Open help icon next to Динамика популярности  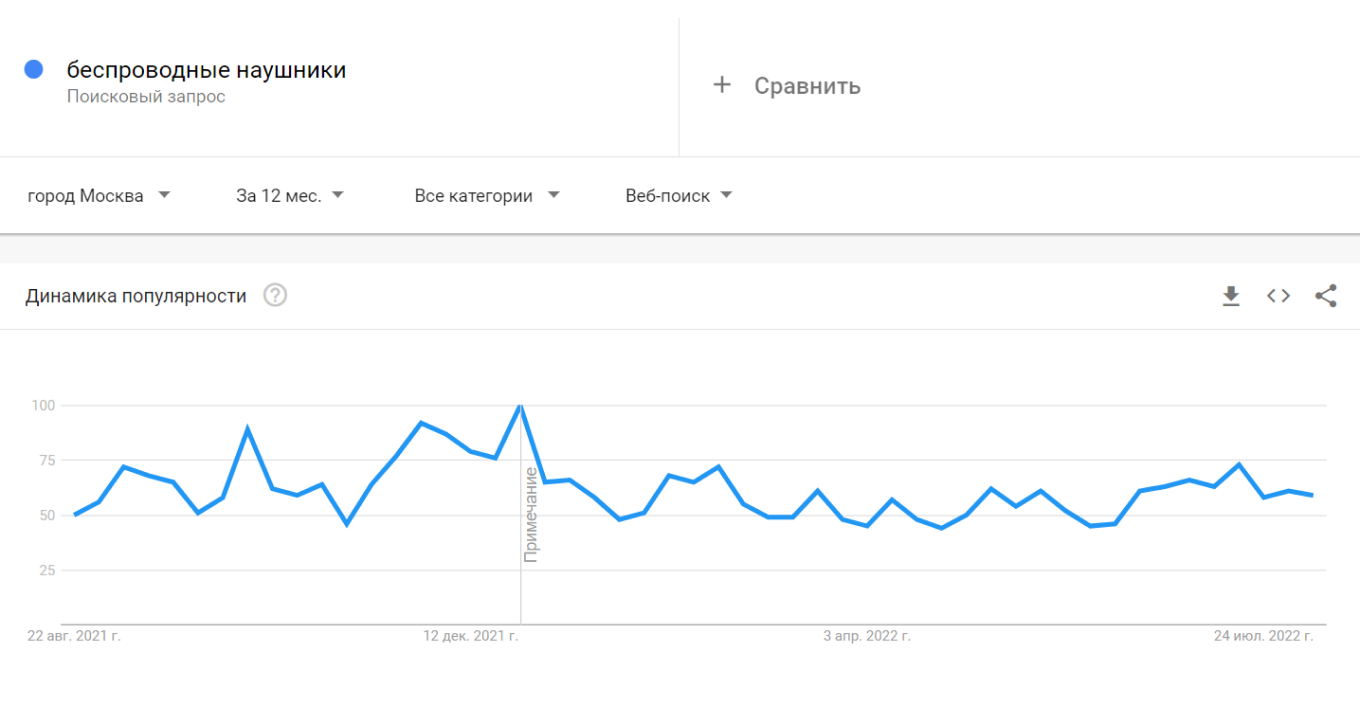click(x=275, y=295)
